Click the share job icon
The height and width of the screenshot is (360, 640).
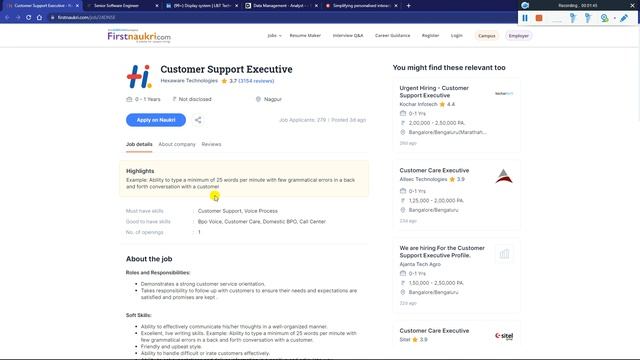pyautogui.click(x=198, y=120)
